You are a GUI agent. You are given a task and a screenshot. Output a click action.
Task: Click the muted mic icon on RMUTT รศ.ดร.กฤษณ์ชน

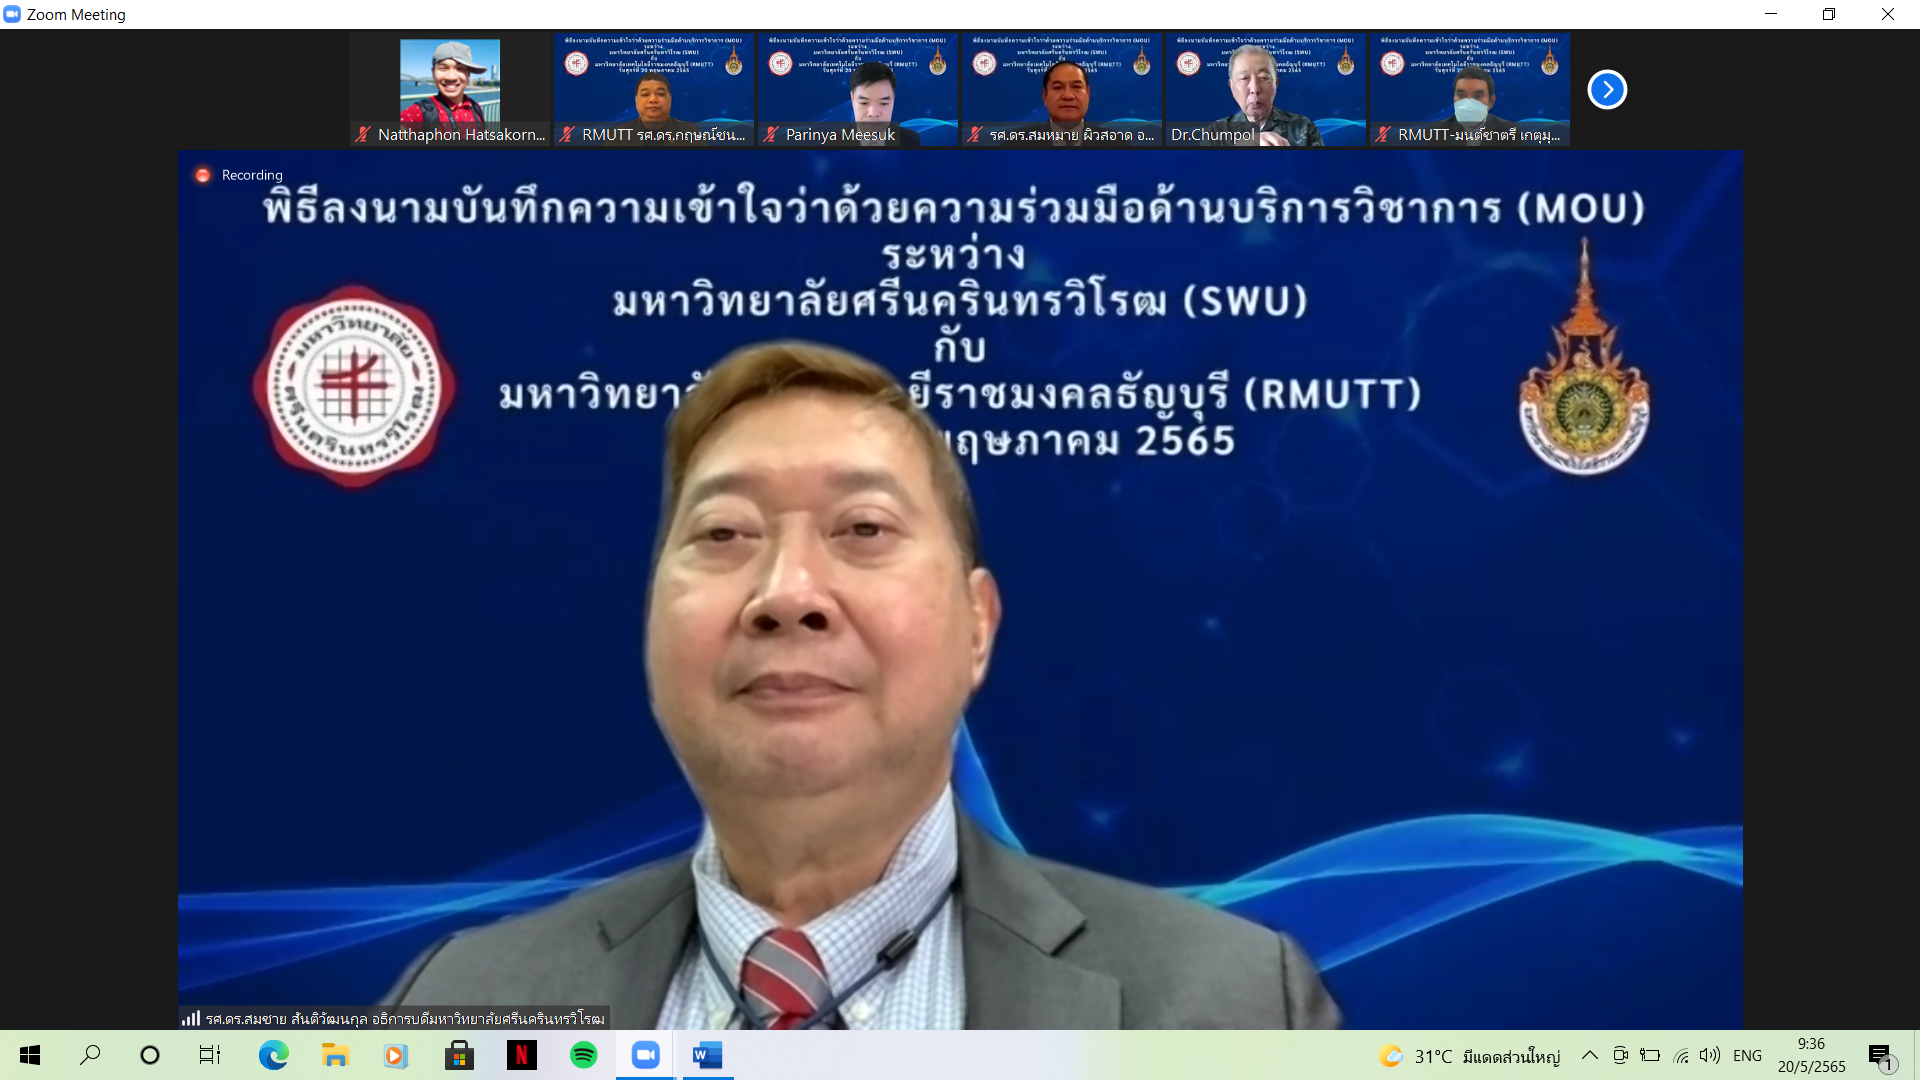(567, 134)
